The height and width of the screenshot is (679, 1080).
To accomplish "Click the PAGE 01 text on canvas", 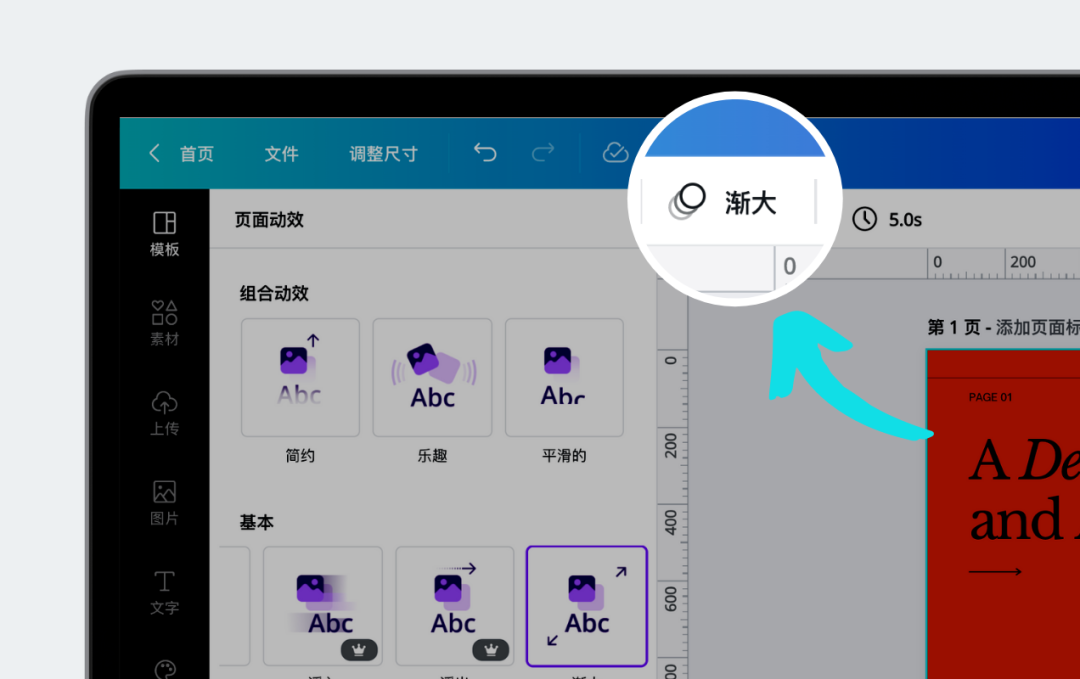I will pos(990,397).
